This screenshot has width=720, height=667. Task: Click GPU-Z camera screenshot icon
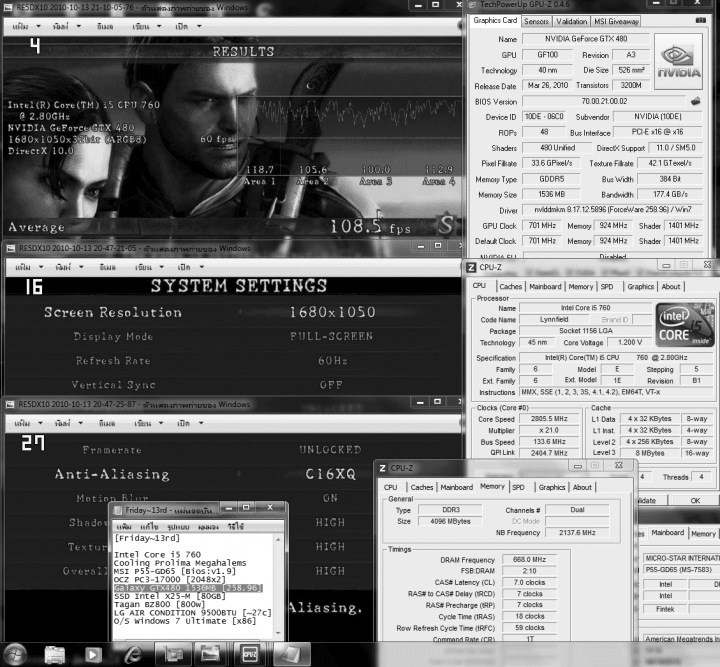[x=701, y=20]
